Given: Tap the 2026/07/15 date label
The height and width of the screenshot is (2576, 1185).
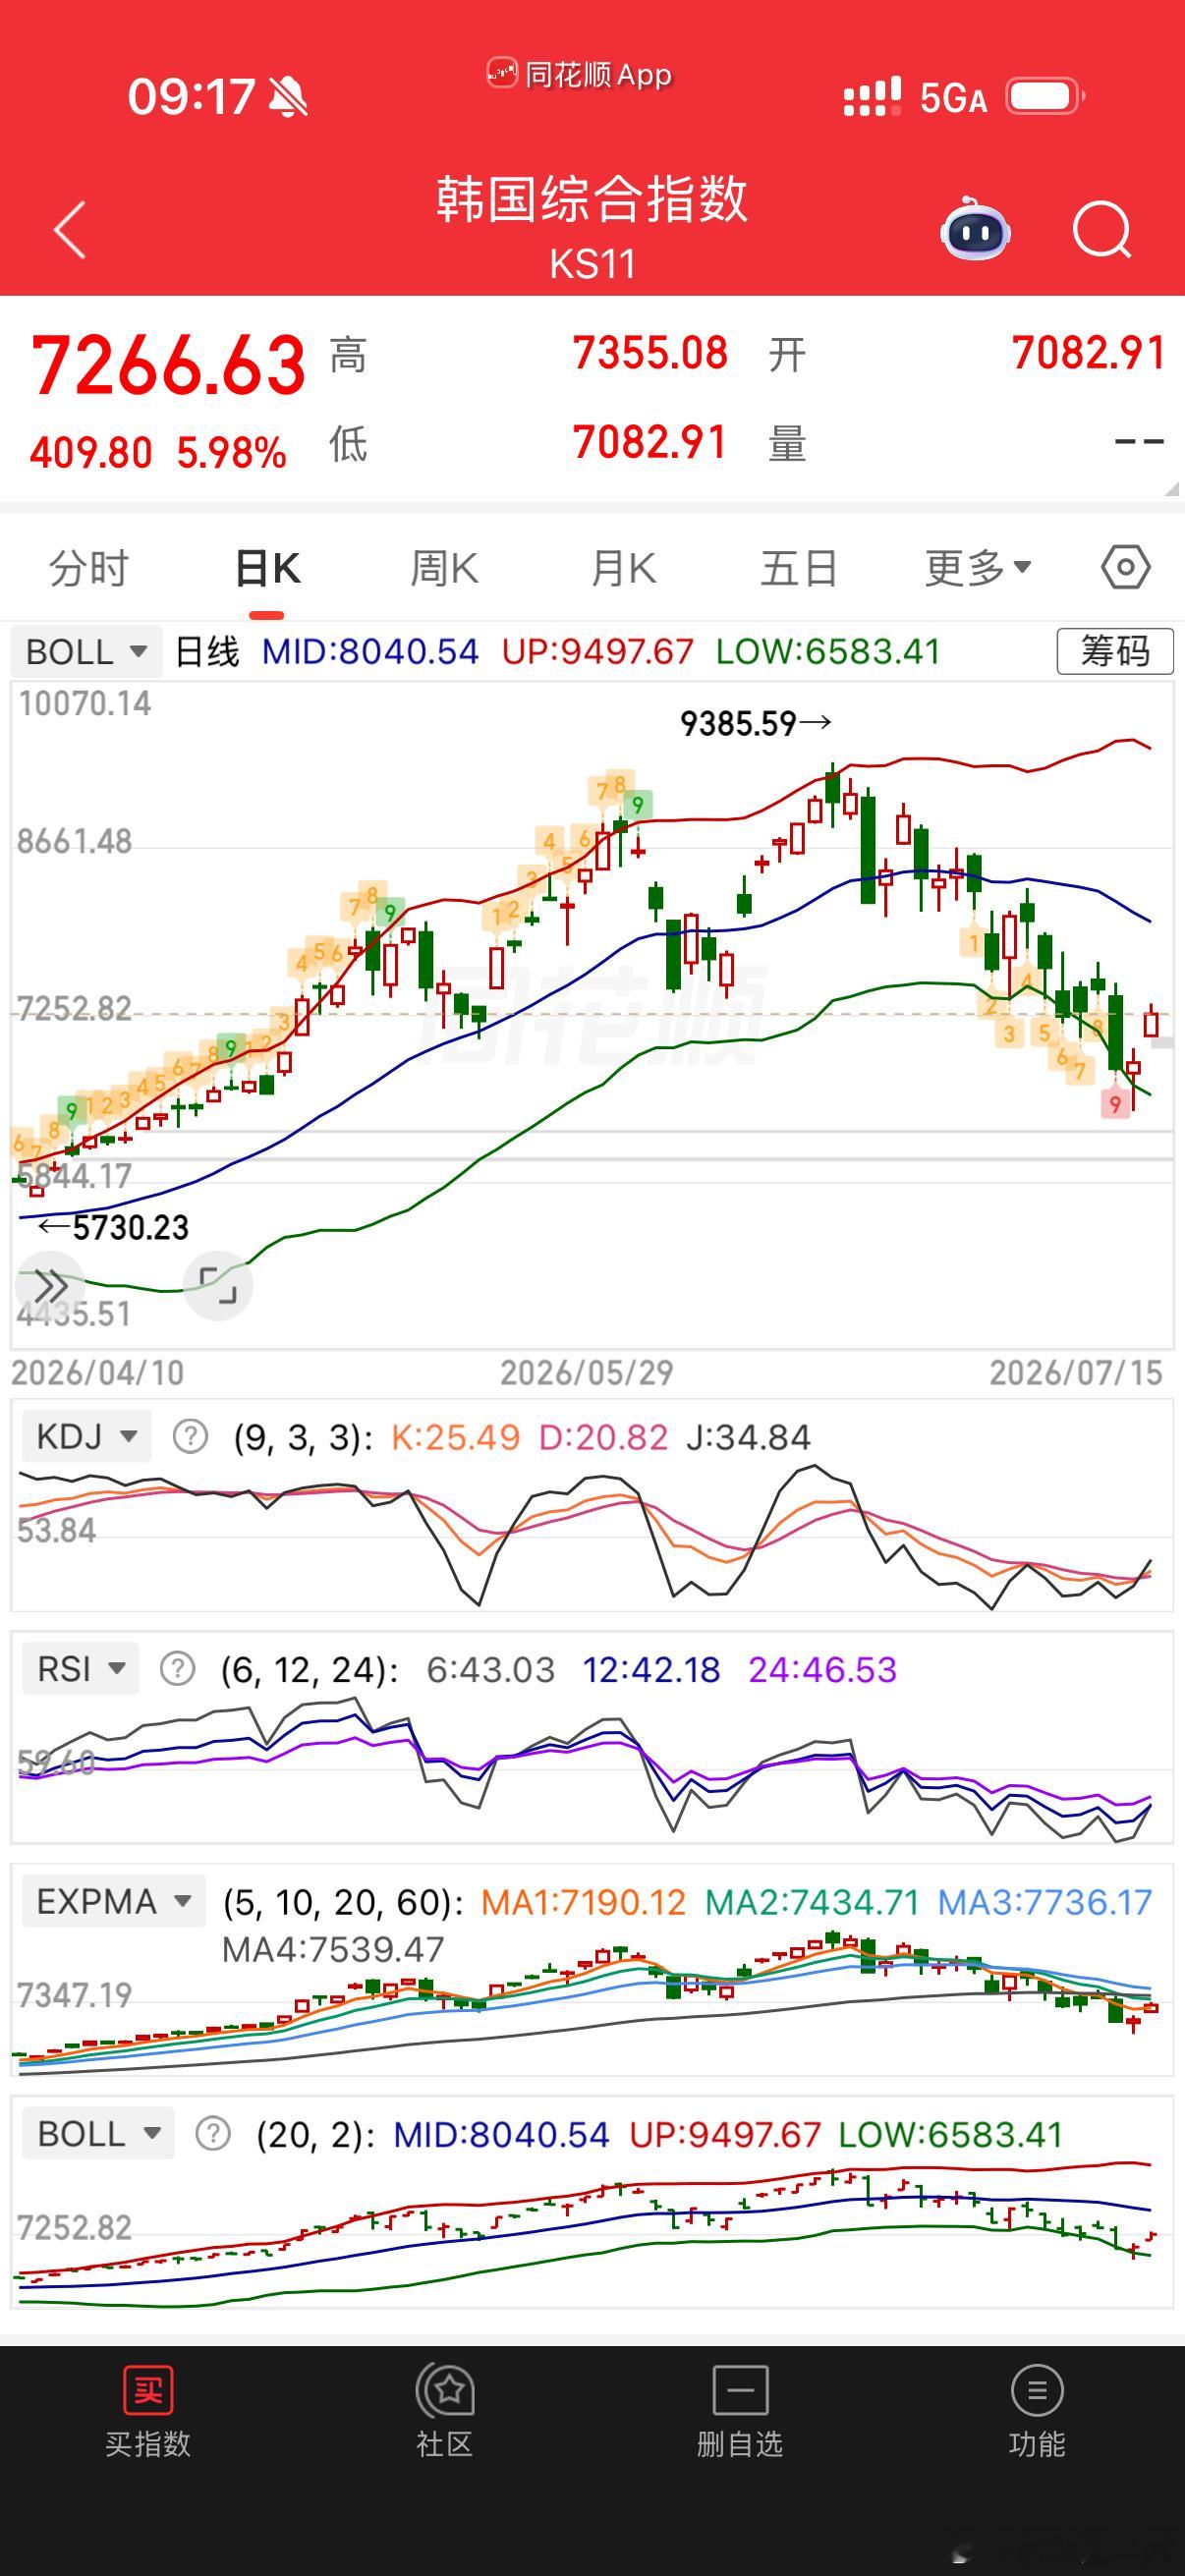Looking at the screenshot, I should pos(1076,1372).
